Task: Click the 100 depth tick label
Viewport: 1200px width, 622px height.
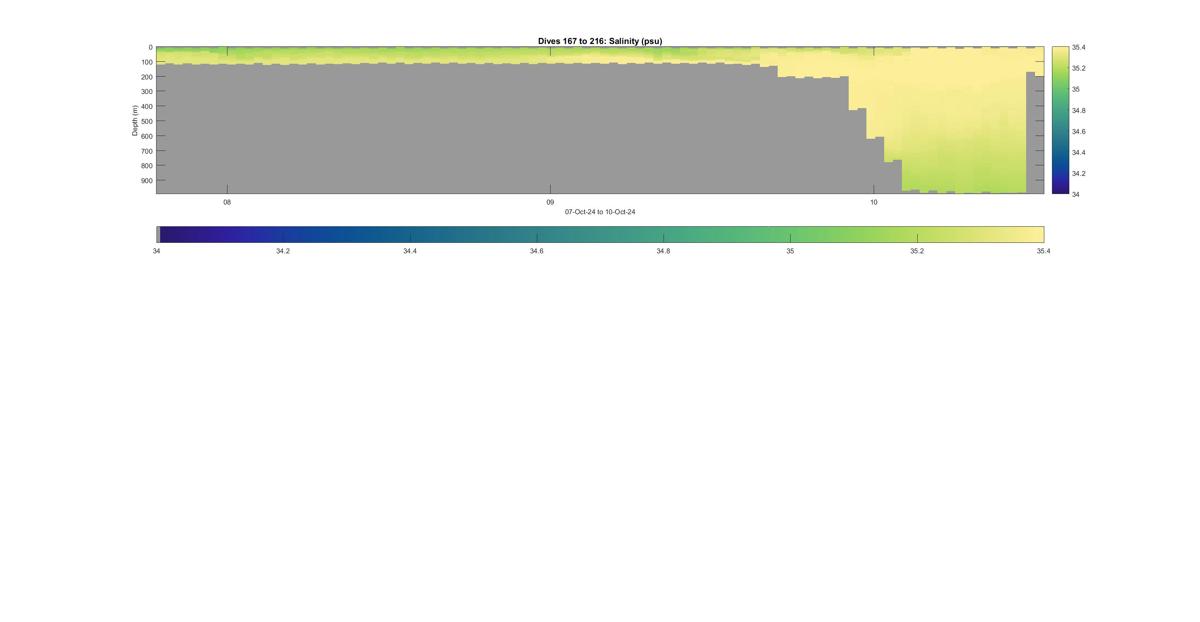Action: pyautogui.click(x=146, y=62)
